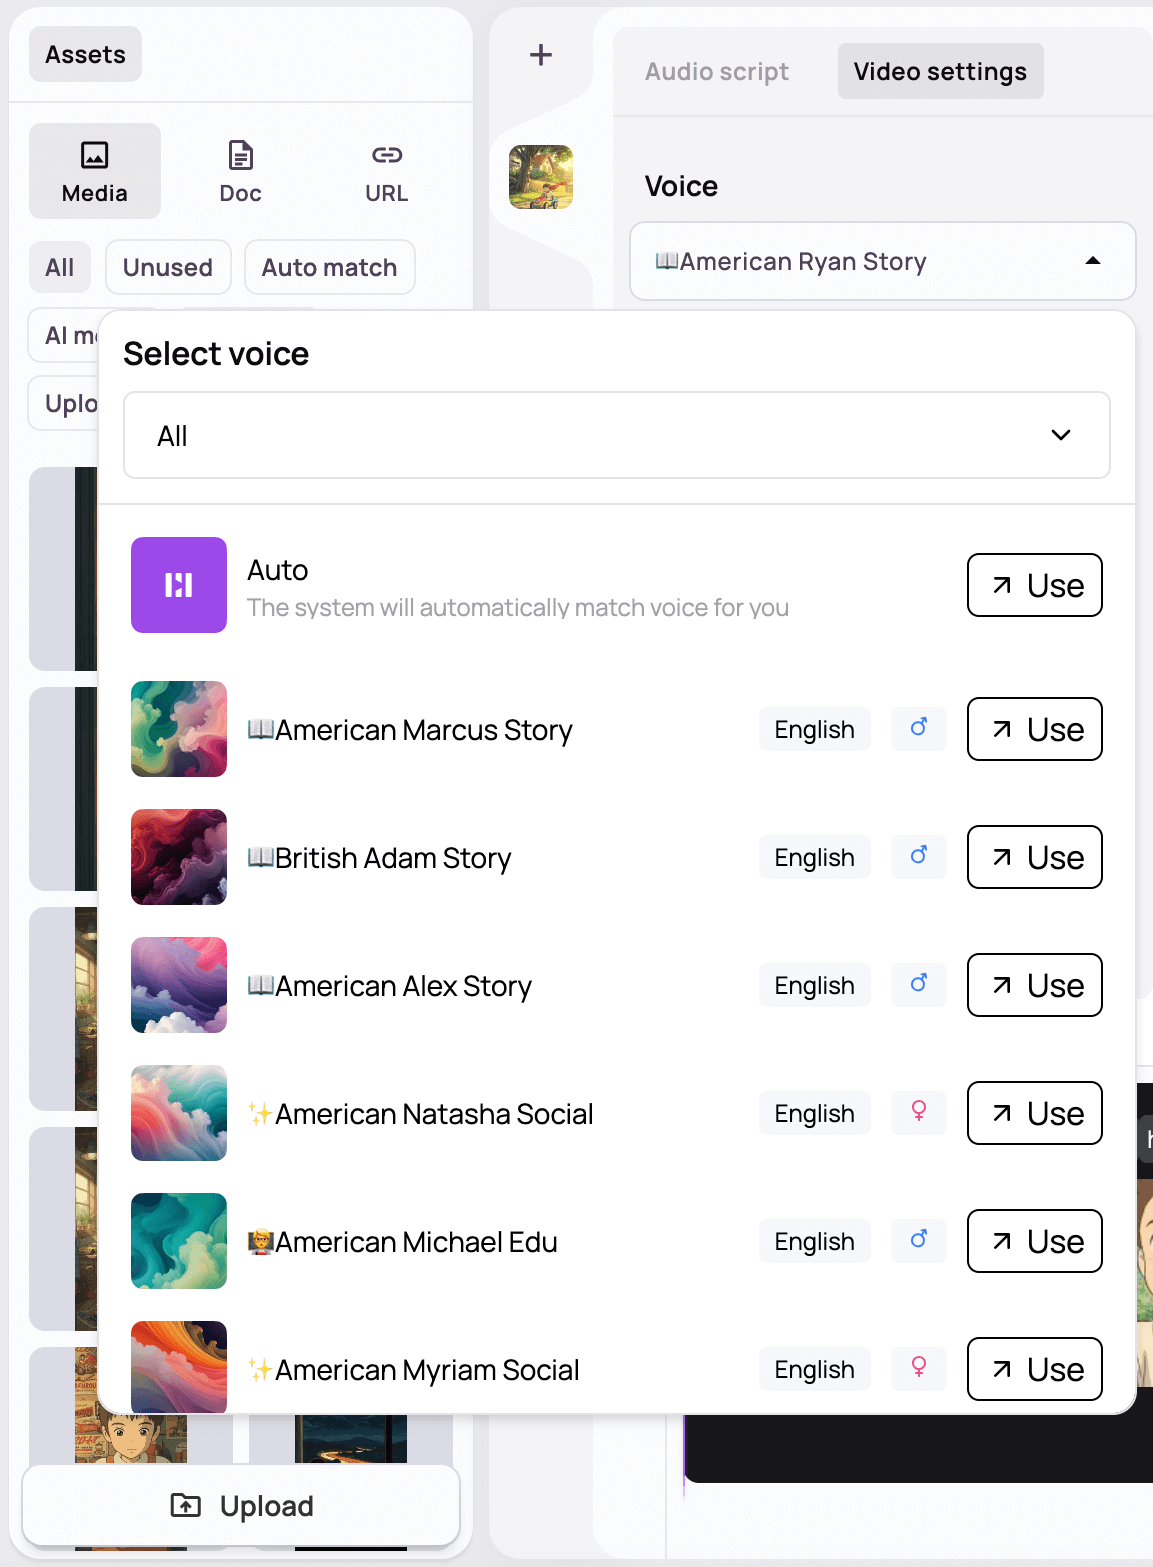Select the All assets filter
This screenshot has width=1153, height=1567.
click(60, 267)
